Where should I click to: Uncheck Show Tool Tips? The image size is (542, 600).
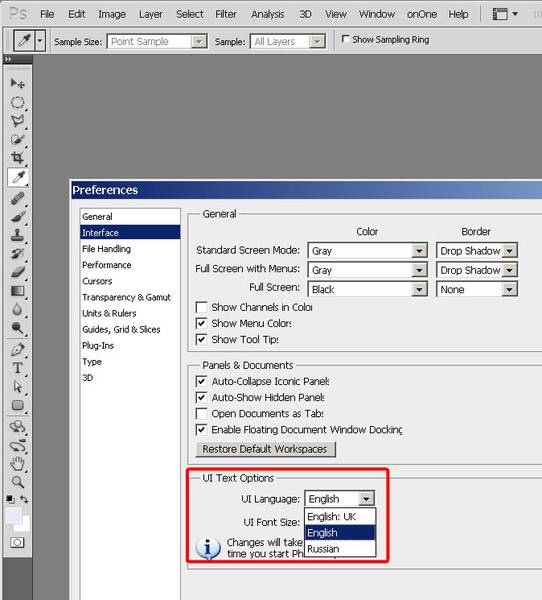point(201,339)
